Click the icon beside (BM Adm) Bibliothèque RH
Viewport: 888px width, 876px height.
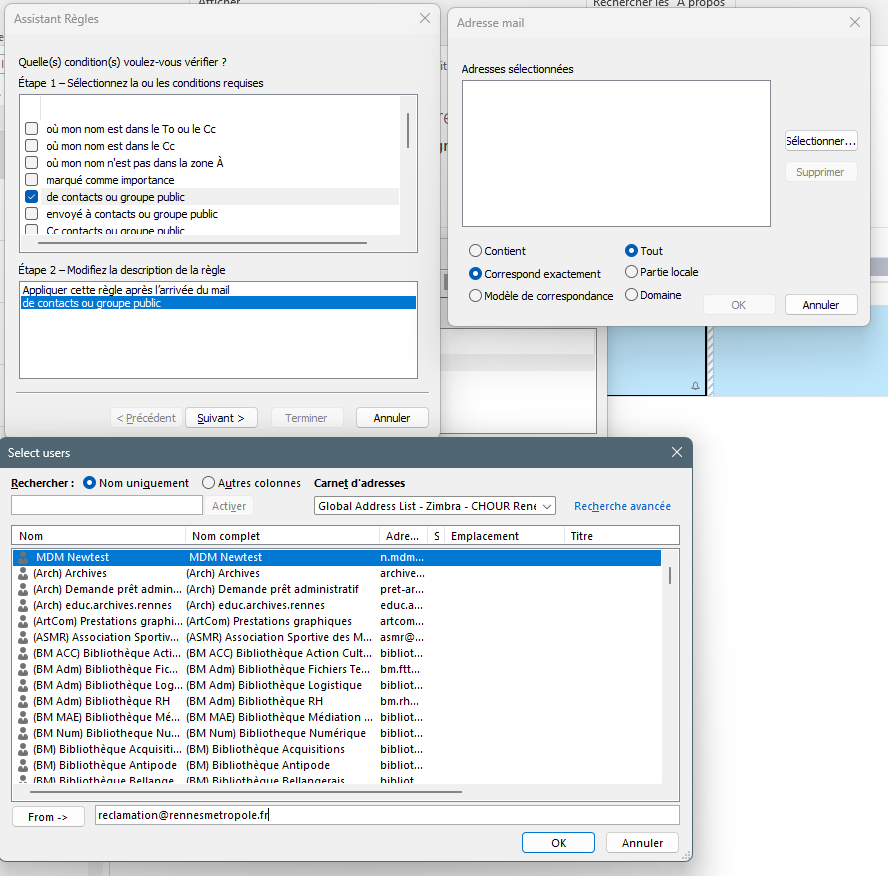(23, 701)
